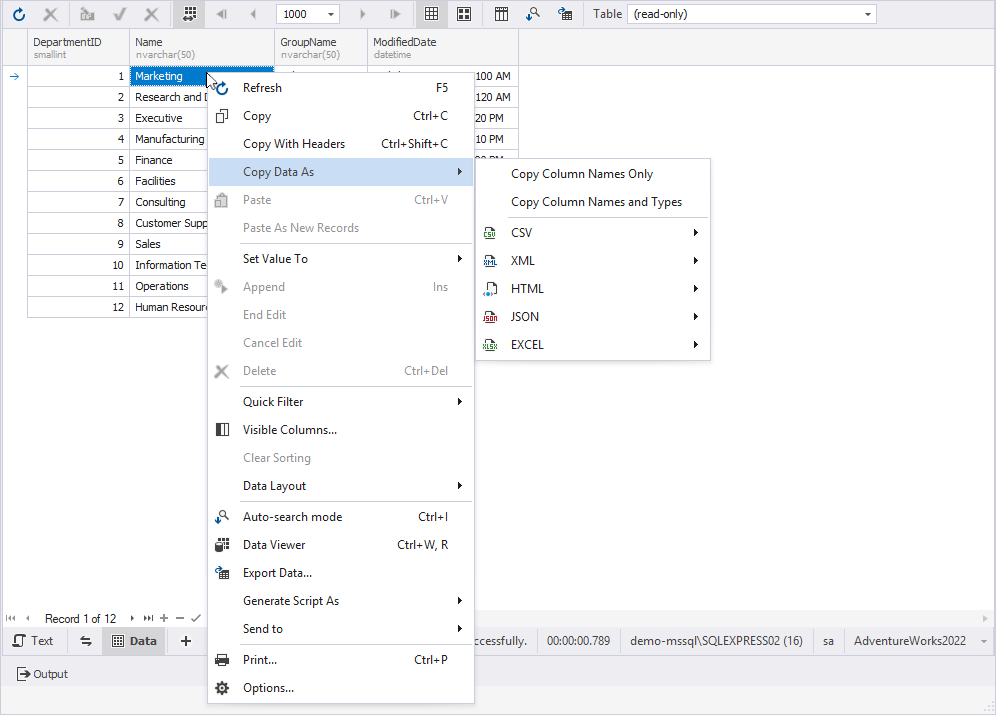Screen dimensions: 996x715
Task: Toggle the paginal mode toolbar button
Action: click(x=189, y=15)
